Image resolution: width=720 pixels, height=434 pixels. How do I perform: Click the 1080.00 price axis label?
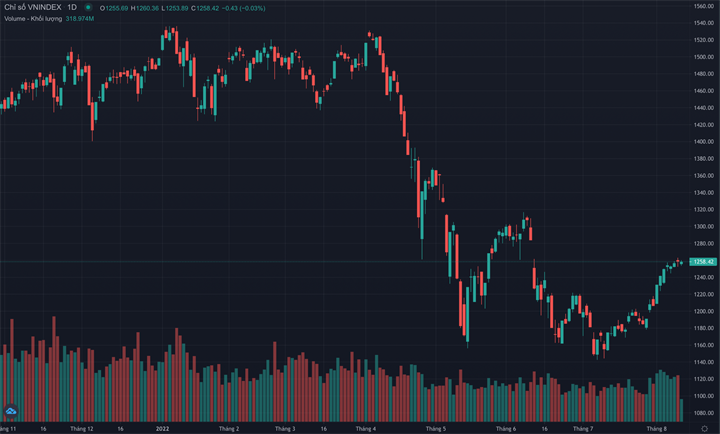pyautogui.click(x=704, y=413)
